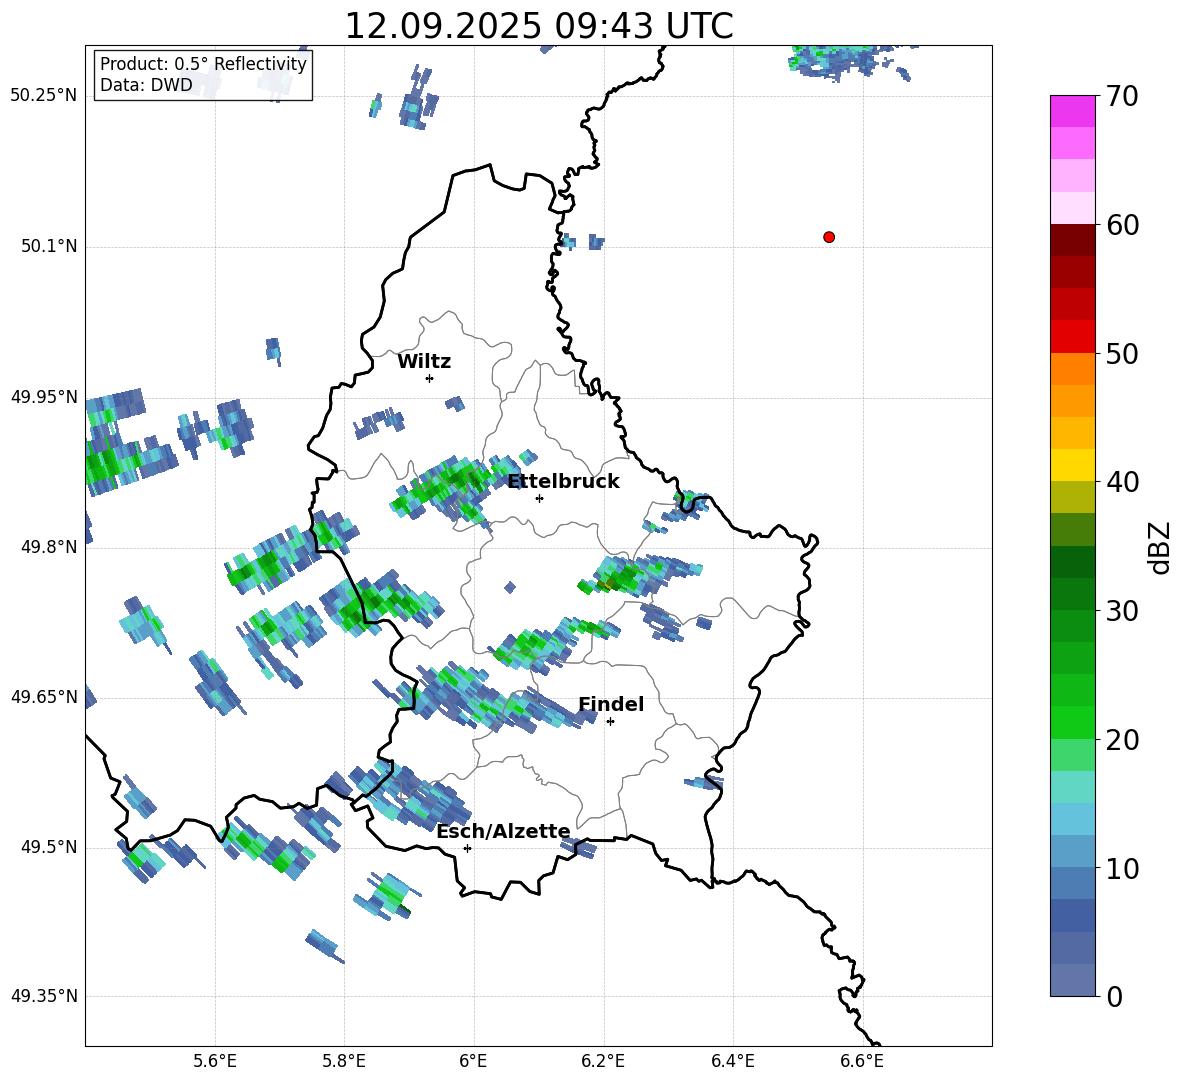
Task: Click the Wiltz cross marker
Action: 429,378
